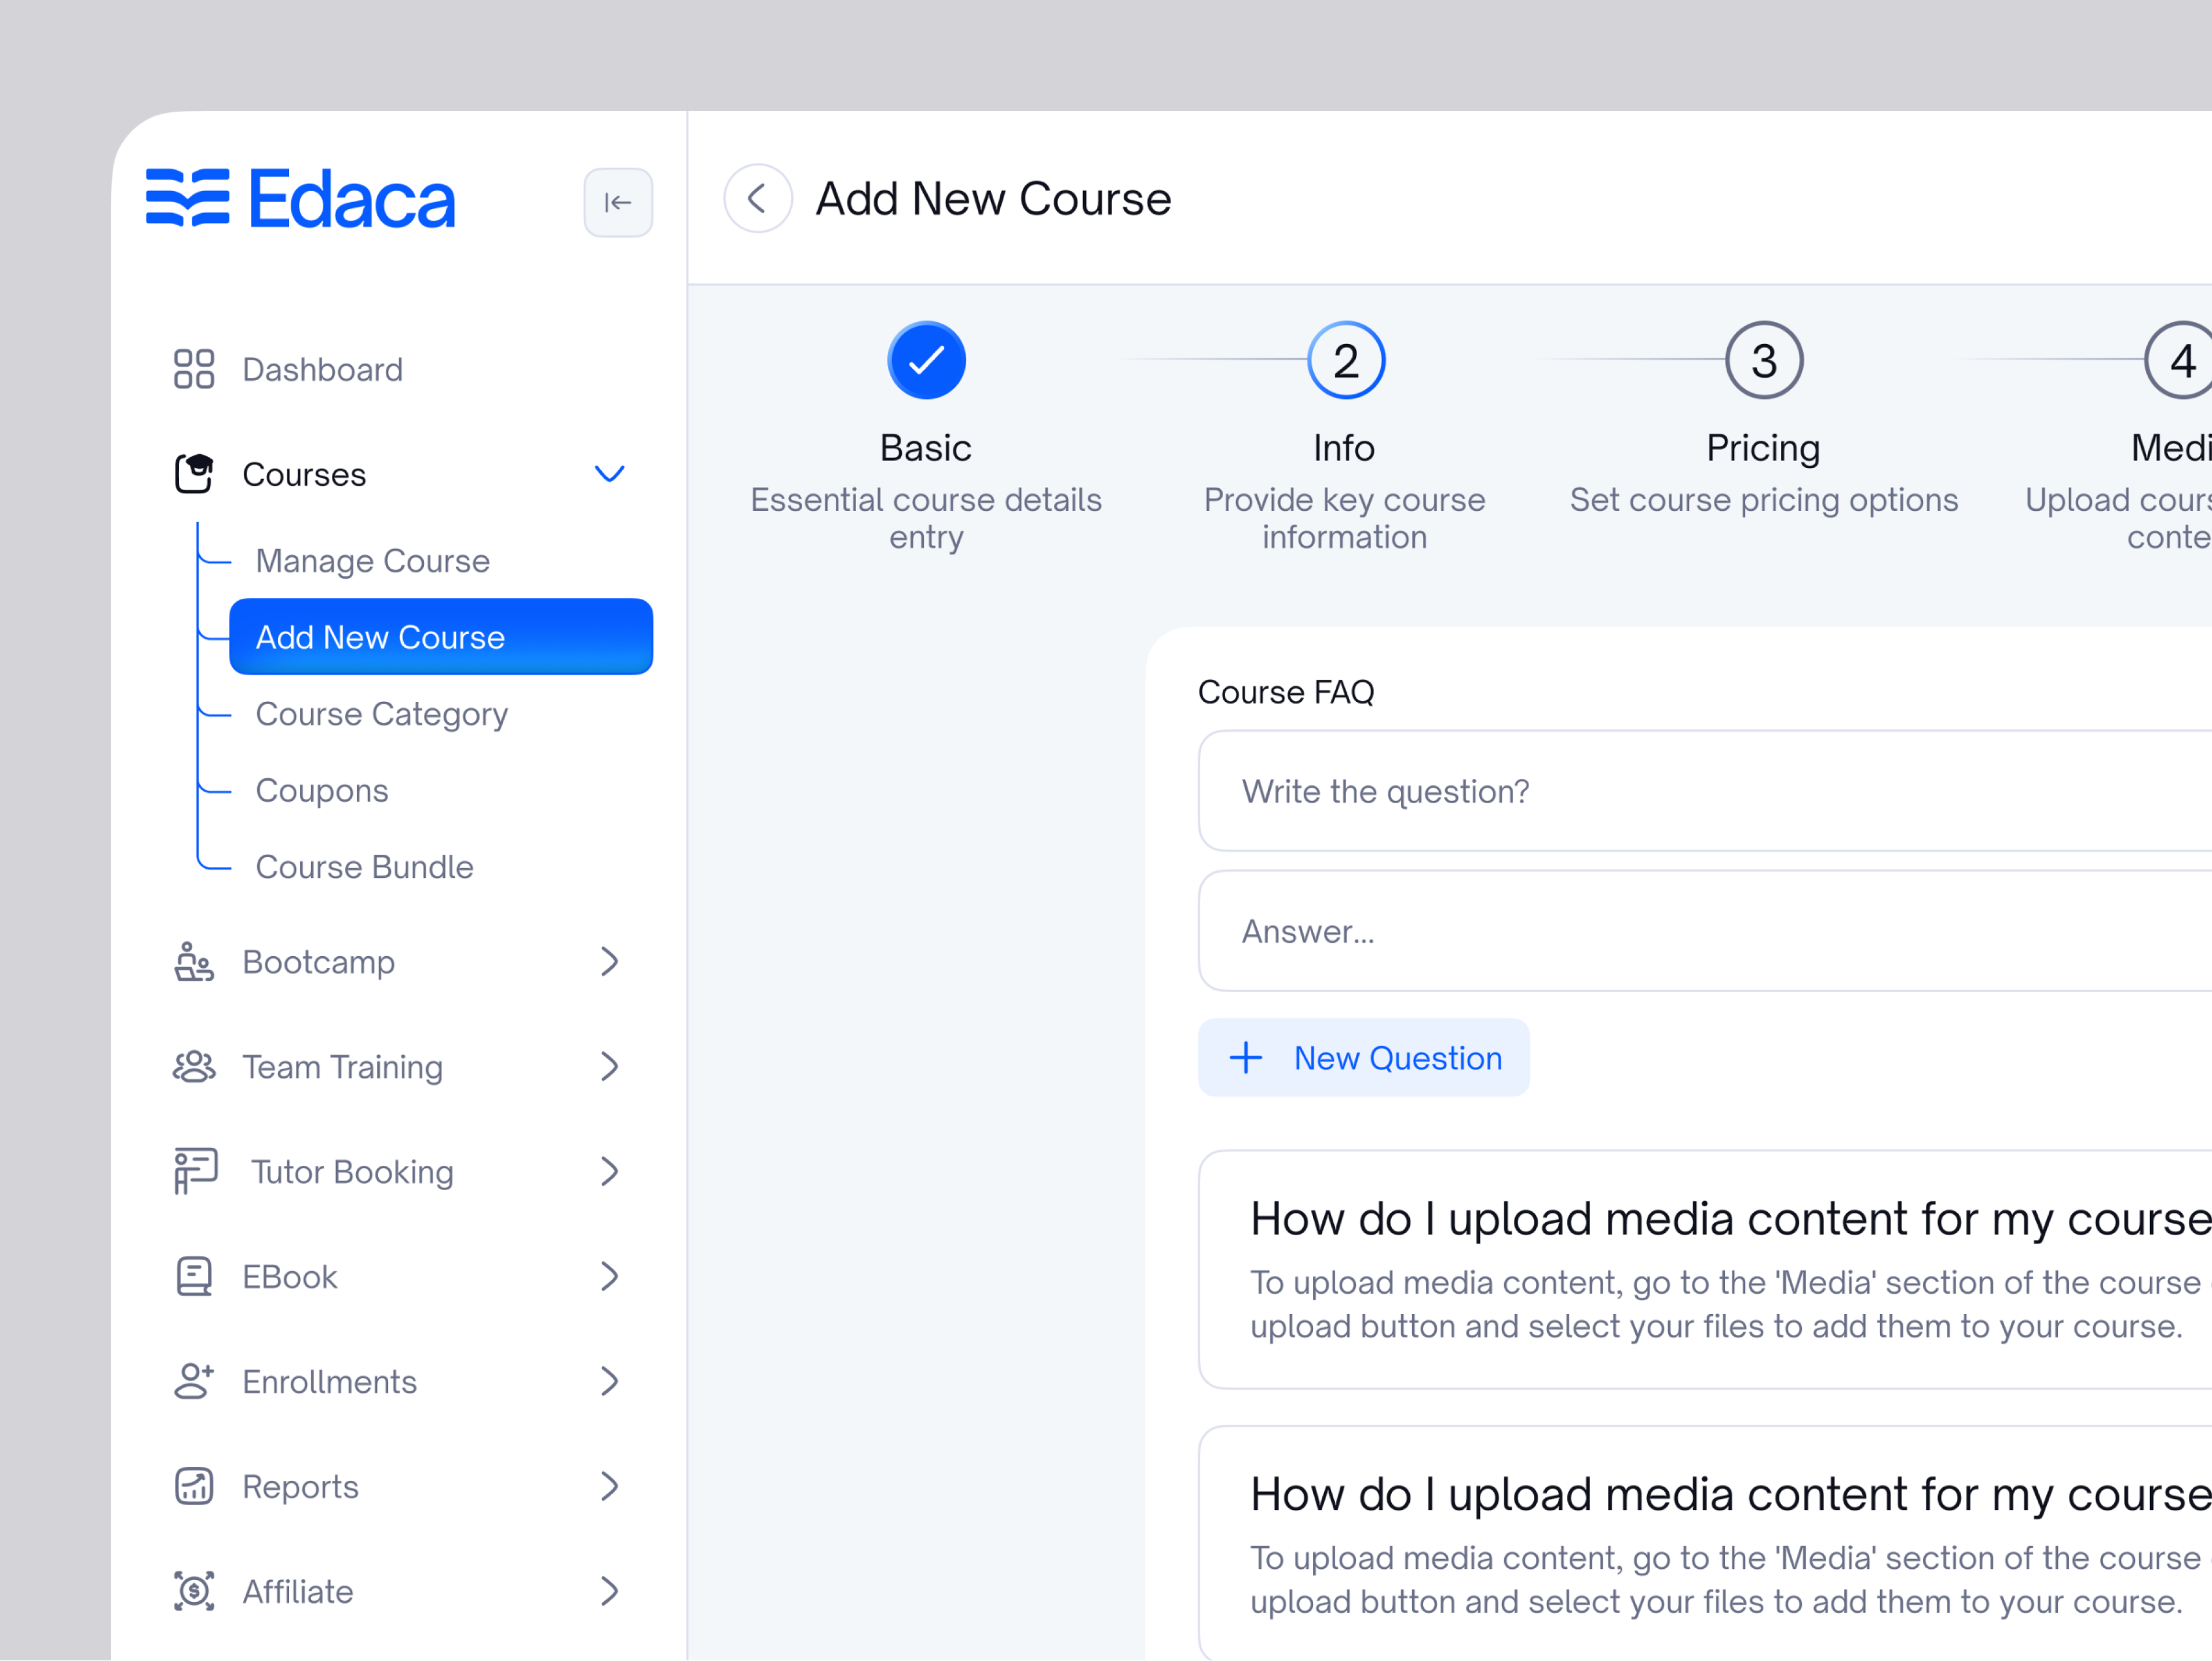Expand the Team Training section
The width and height of the screenshot is (2212, 1661).
(611, 1066)
